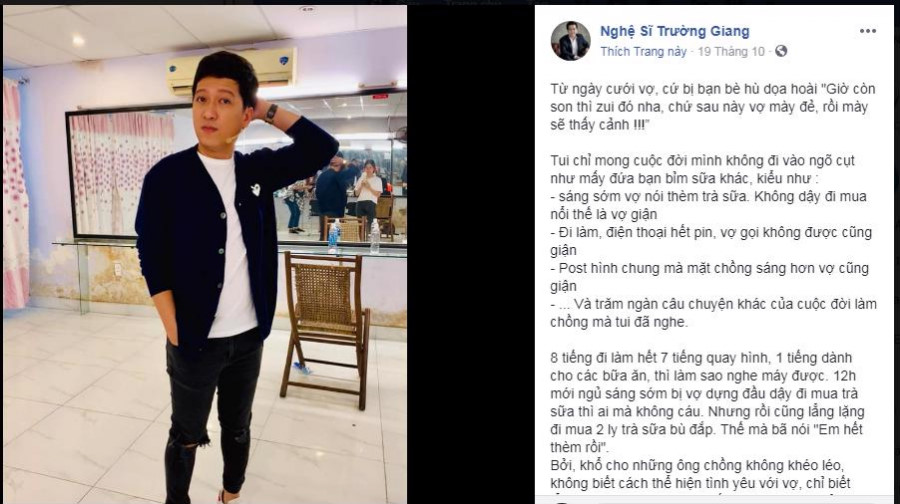Click the Thích Trang này button

tap(643, 52)
